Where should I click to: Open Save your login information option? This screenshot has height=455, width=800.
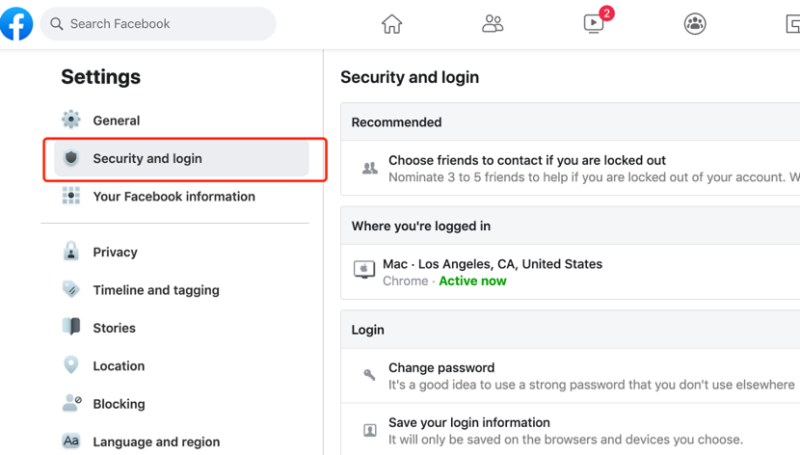click(x=469, y=422)
